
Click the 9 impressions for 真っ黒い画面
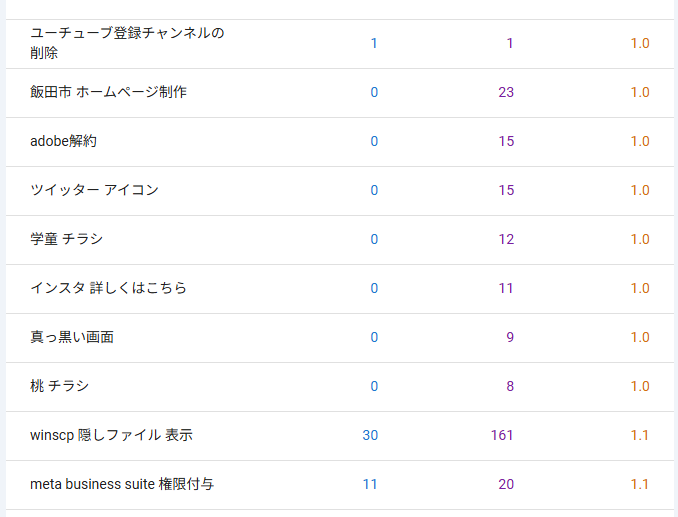[x=510, y=337]
